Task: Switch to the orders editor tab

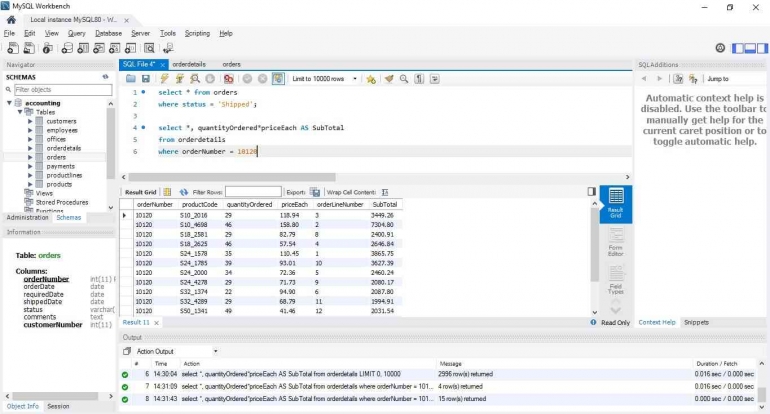Action: tap(231, 64)
